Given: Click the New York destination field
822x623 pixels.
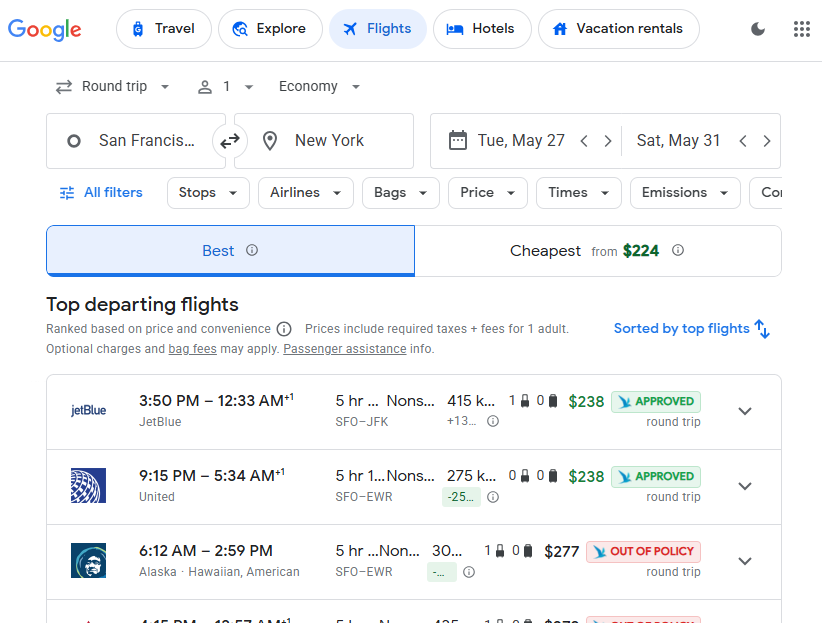Looking at the screenshot, I should 323,141.
